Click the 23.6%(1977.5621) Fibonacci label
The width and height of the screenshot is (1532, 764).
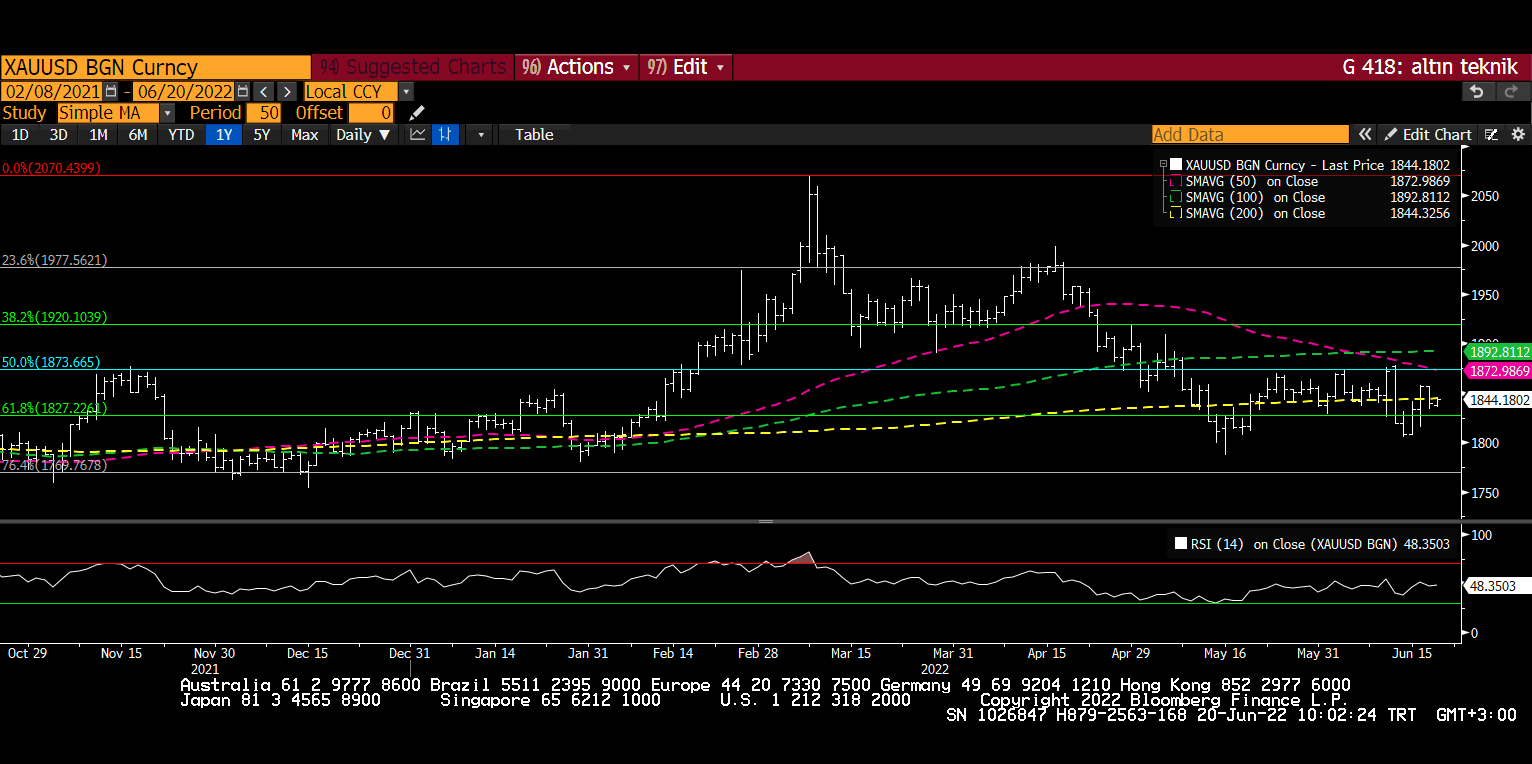(x=54, y=260)
